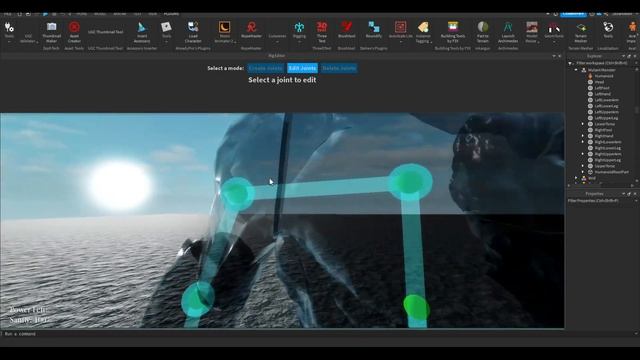This screenshot has width=640, height=360.
Task: Switch to Delete Joints mode
Action: coord(339,68)
